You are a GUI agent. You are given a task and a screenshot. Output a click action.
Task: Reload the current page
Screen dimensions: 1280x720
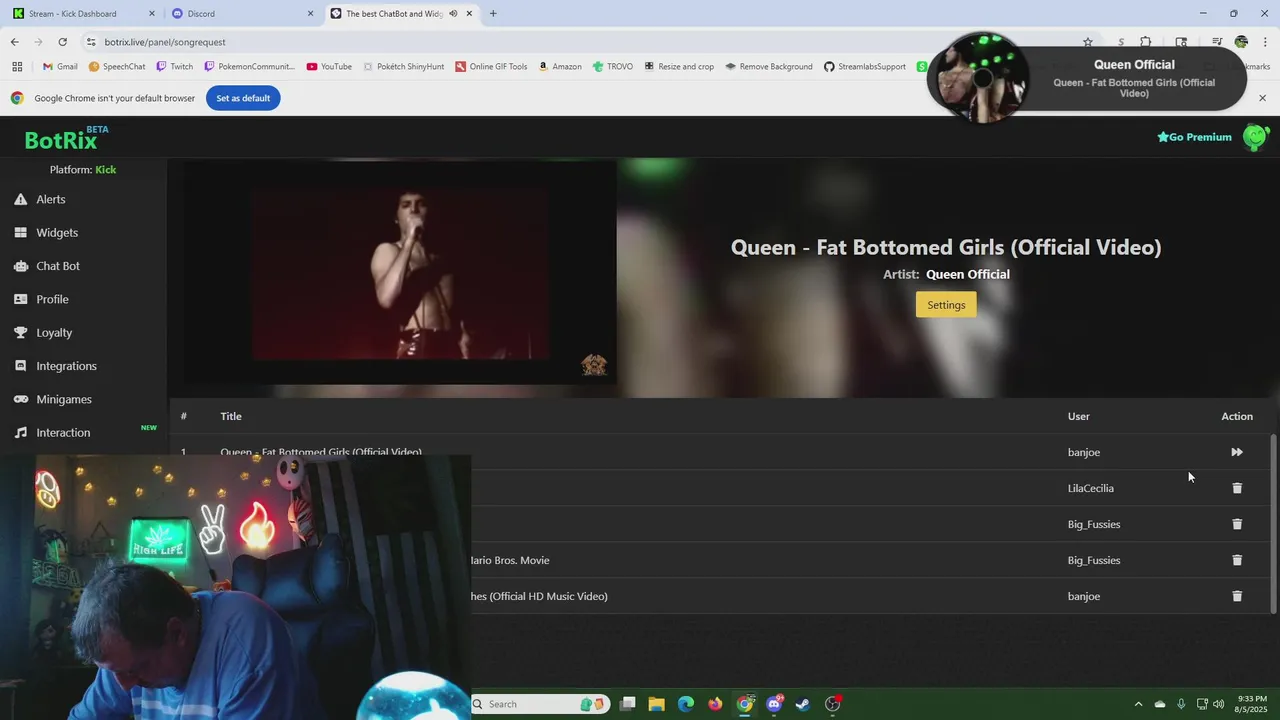coord(62,42)
